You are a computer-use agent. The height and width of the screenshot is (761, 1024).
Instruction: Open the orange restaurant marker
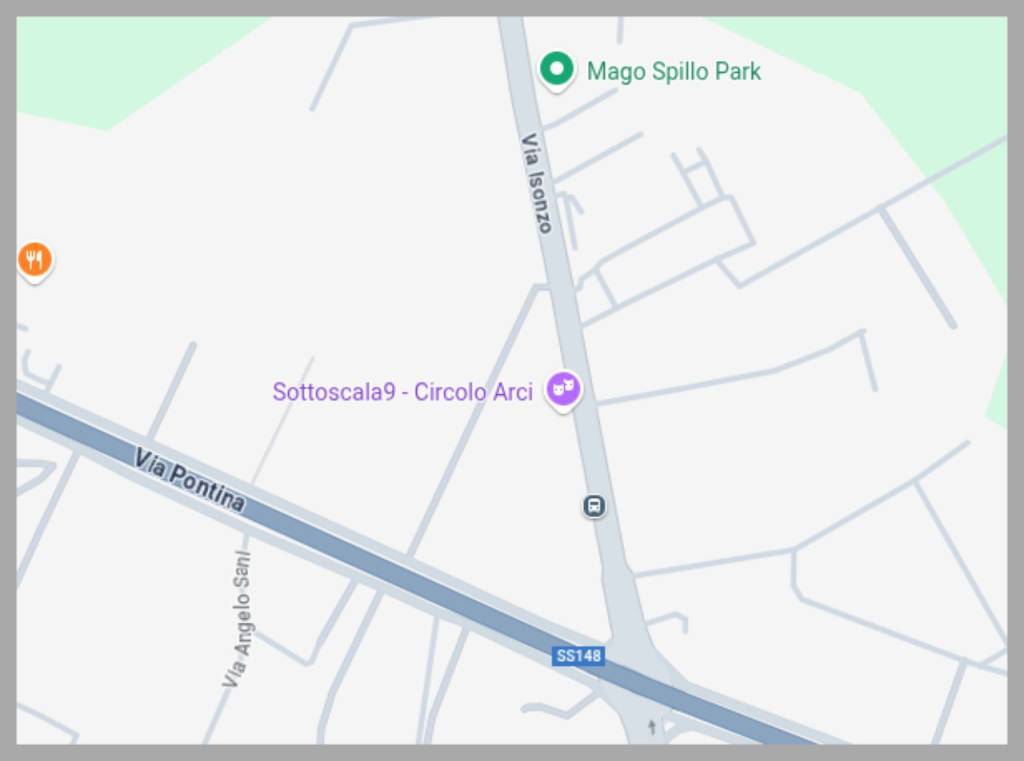pos(35,261)
